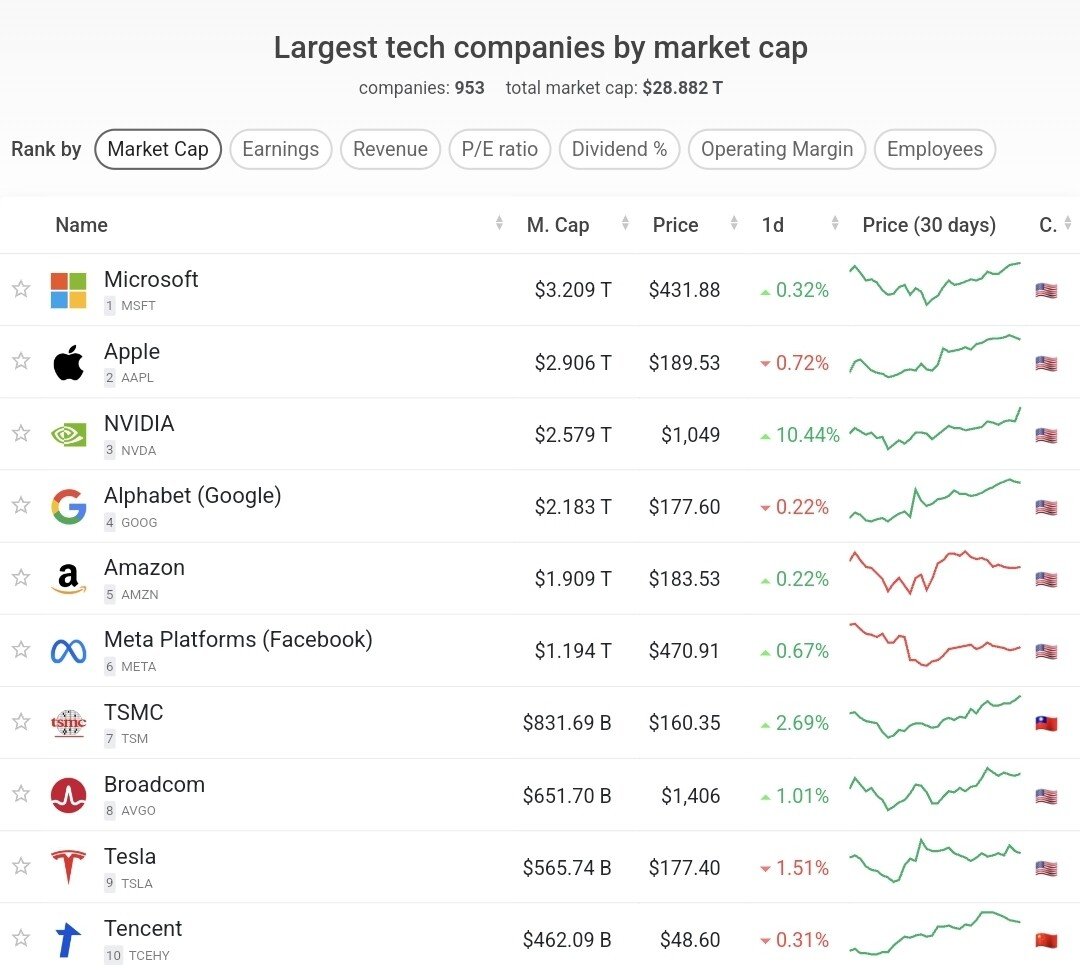This screenshot has width=1080, height=970.
Task: Select the Operating Margin rank button
Action: point(776,149)
